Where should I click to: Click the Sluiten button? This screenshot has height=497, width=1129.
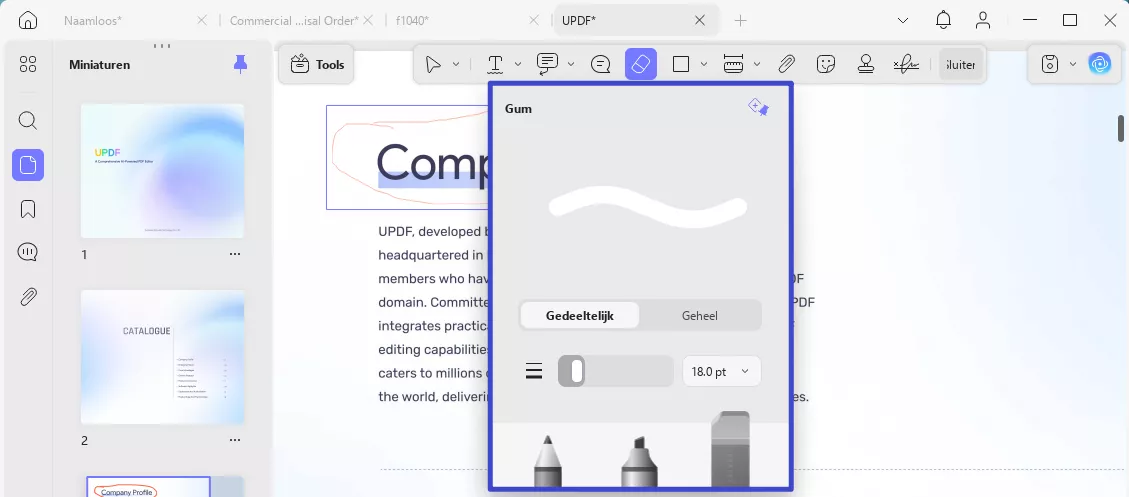click(961, 64)
